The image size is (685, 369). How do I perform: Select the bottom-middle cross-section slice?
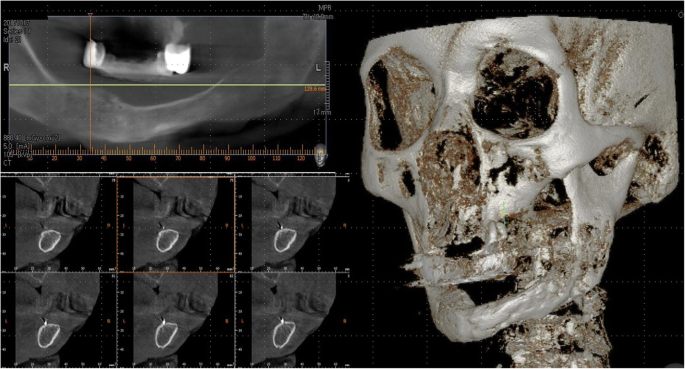(176, 320)
